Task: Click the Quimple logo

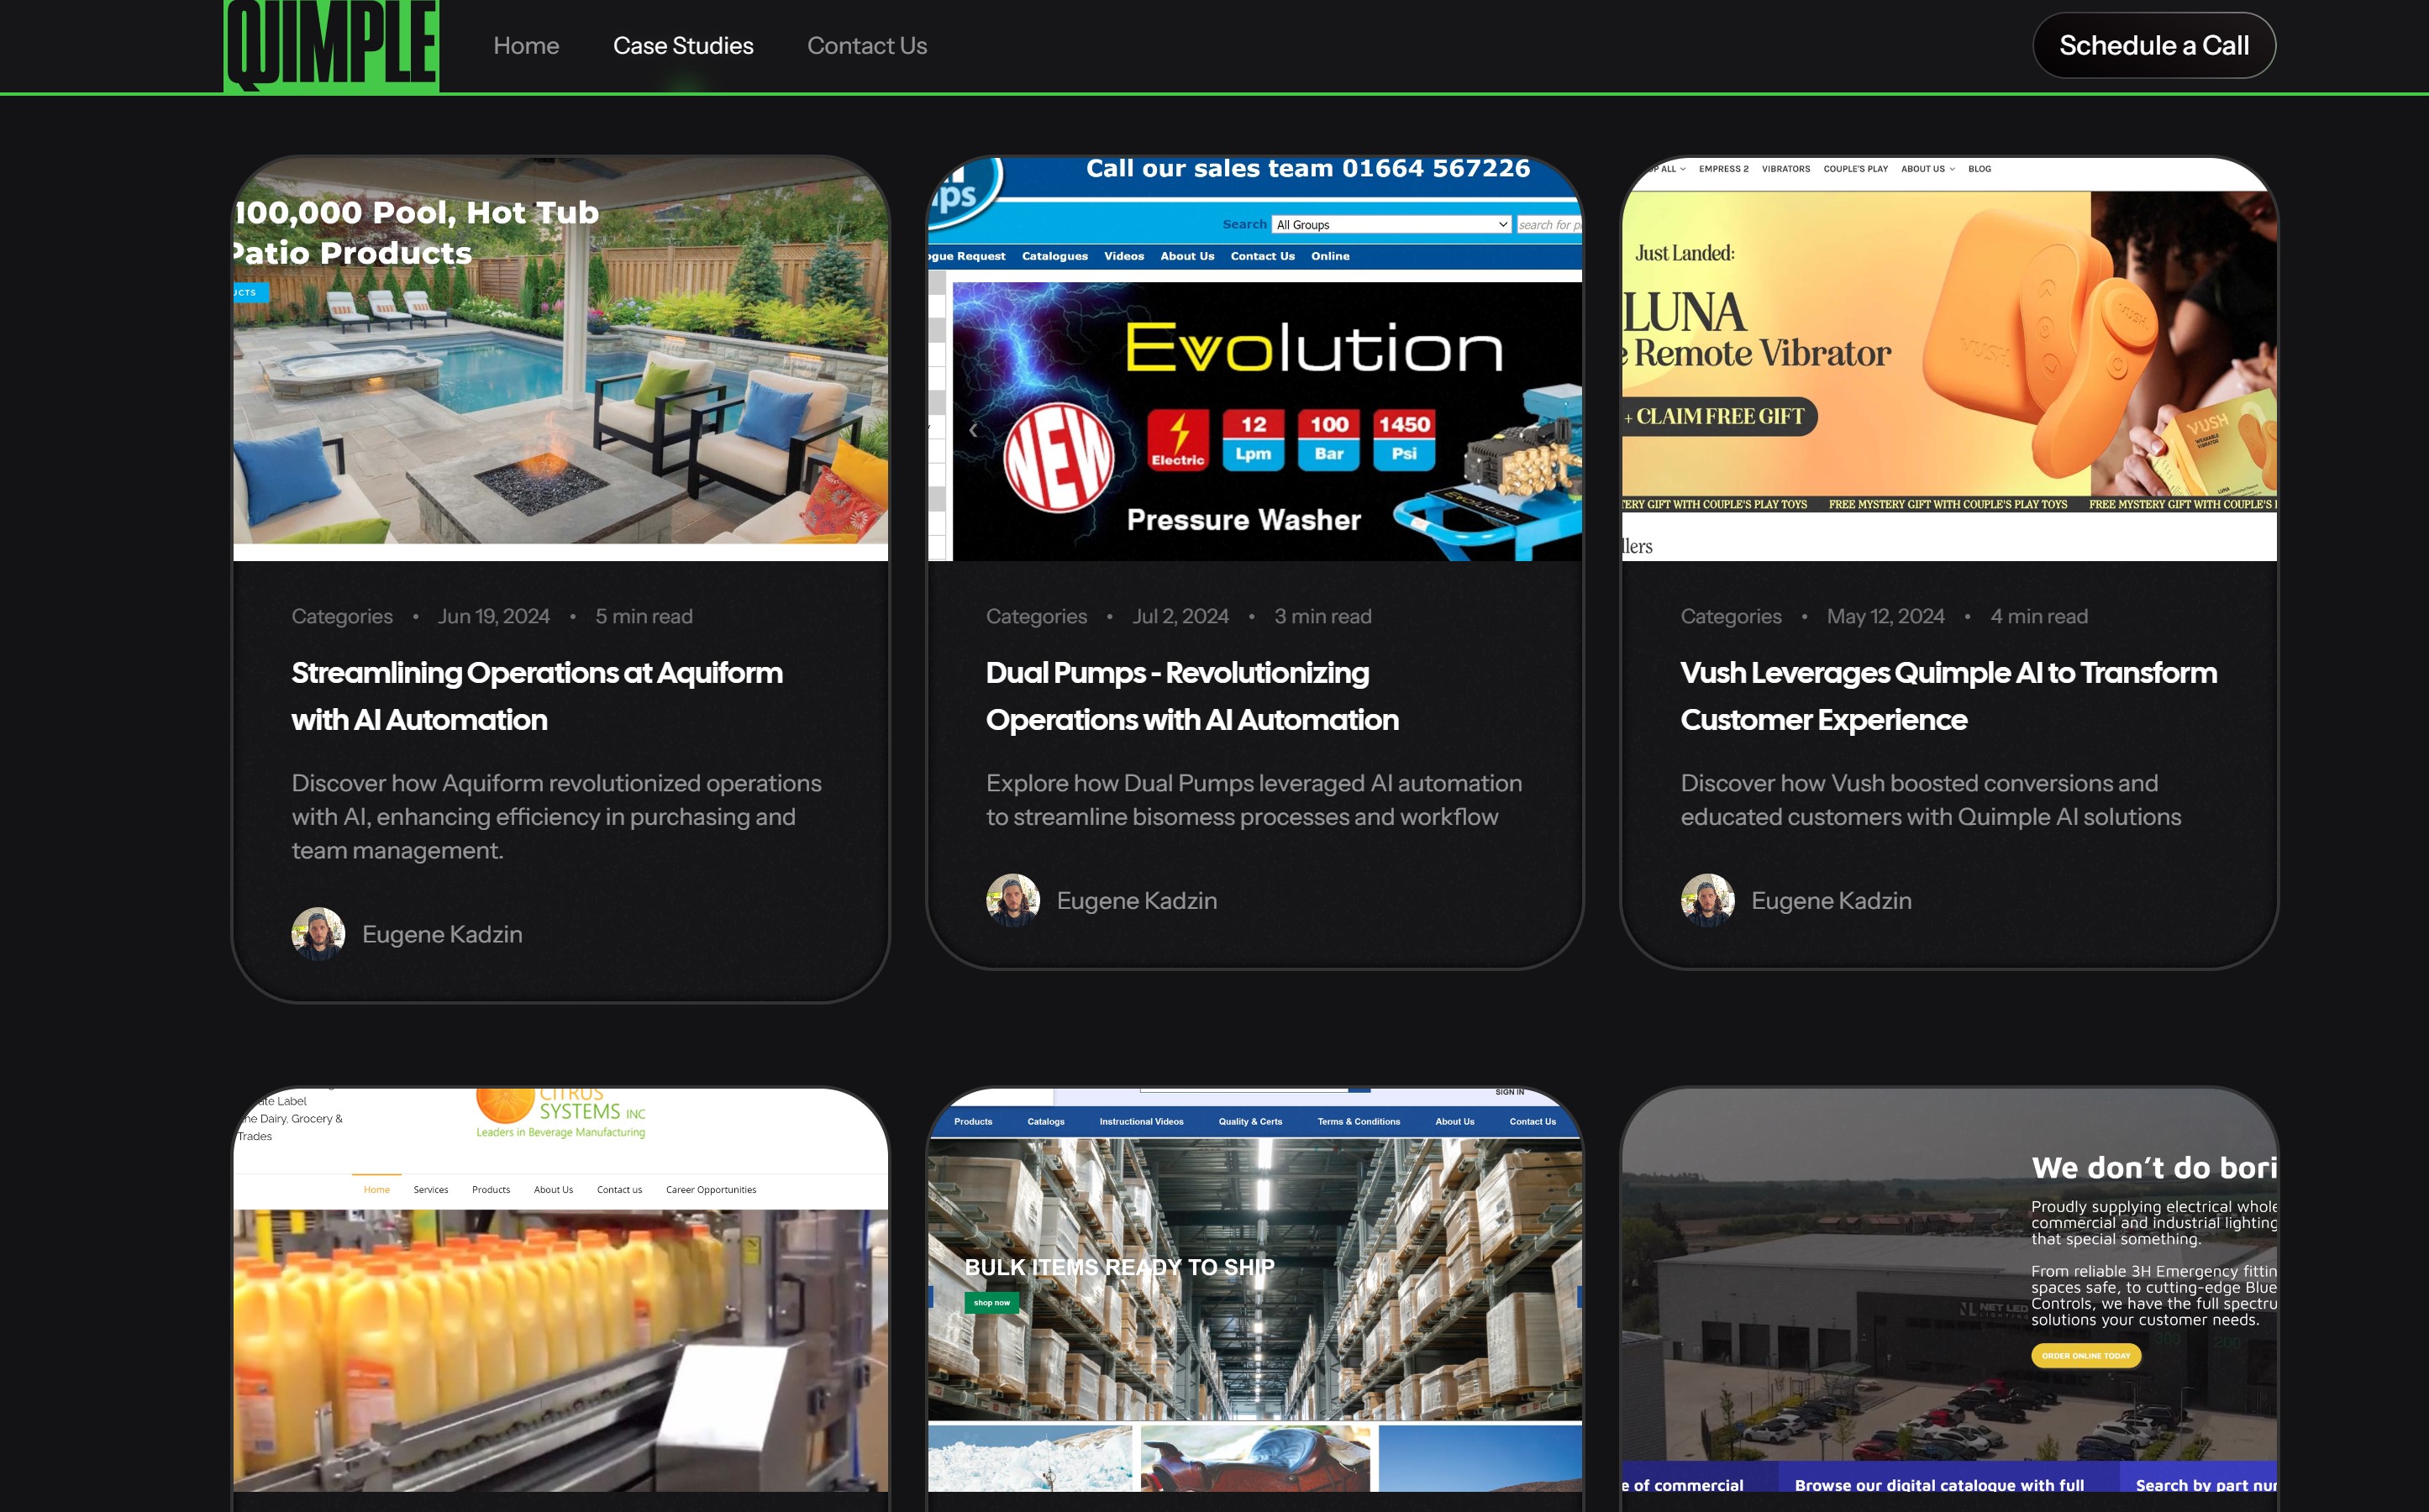Action: coord(331,45)
